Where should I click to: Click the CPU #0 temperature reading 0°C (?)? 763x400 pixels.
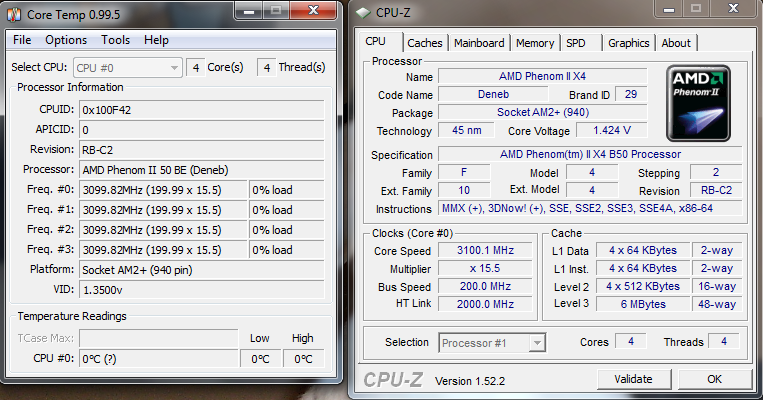click(x=159, y=359)
